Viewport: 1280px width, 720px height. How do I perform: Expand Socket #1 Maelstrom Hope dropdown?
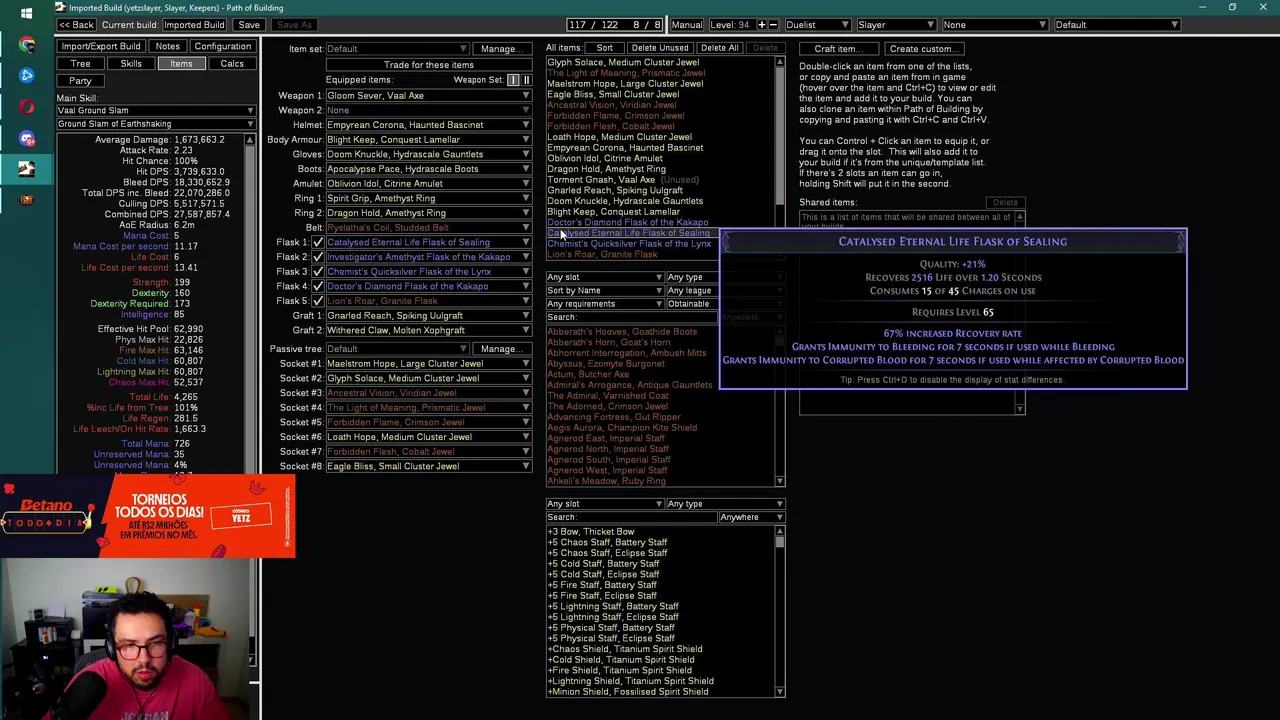tap(428, 364)
